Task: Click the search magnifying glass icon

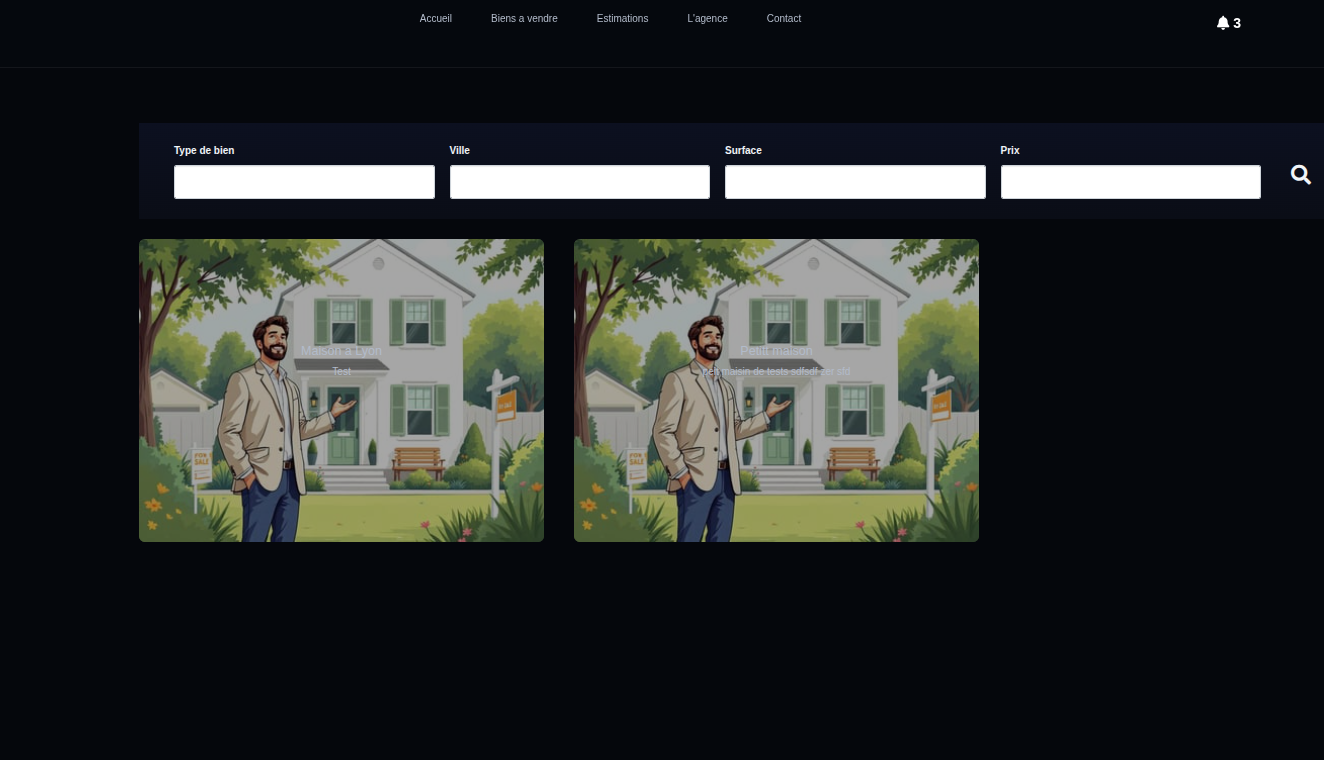Action: point(1300,174)
